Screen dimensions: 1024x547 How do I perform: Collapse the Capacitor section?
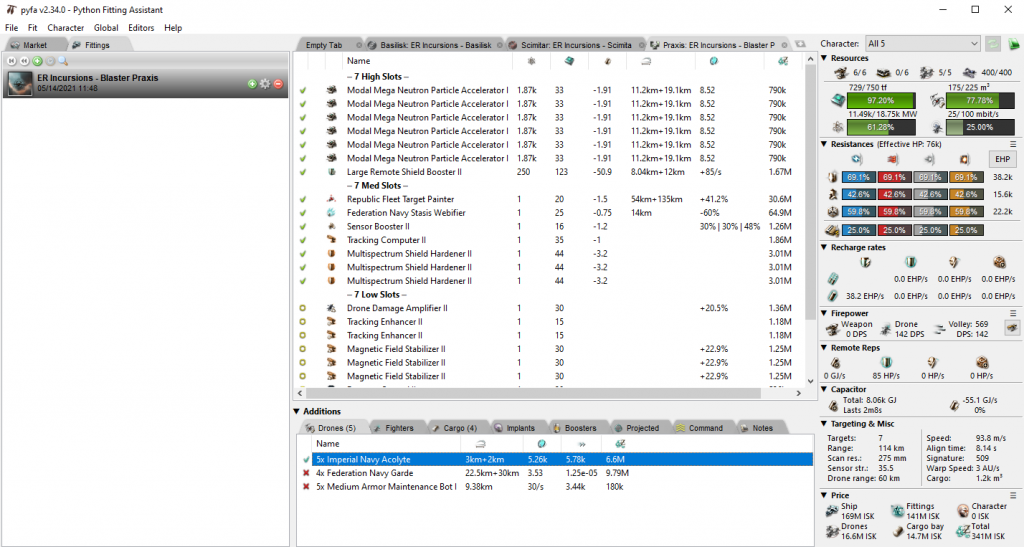pyautogui.click(x=824, y=390)
